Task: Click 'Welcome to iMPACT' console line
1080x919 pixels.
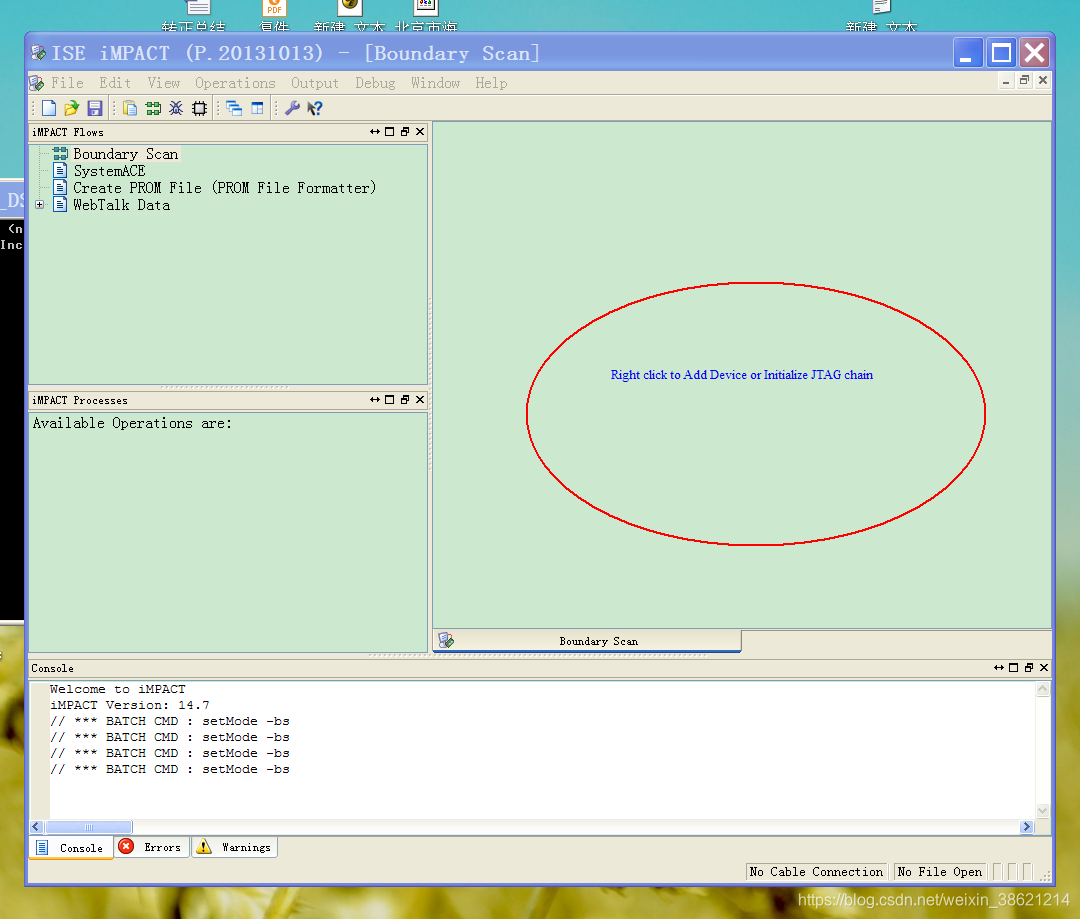Action: click(118, 689)
